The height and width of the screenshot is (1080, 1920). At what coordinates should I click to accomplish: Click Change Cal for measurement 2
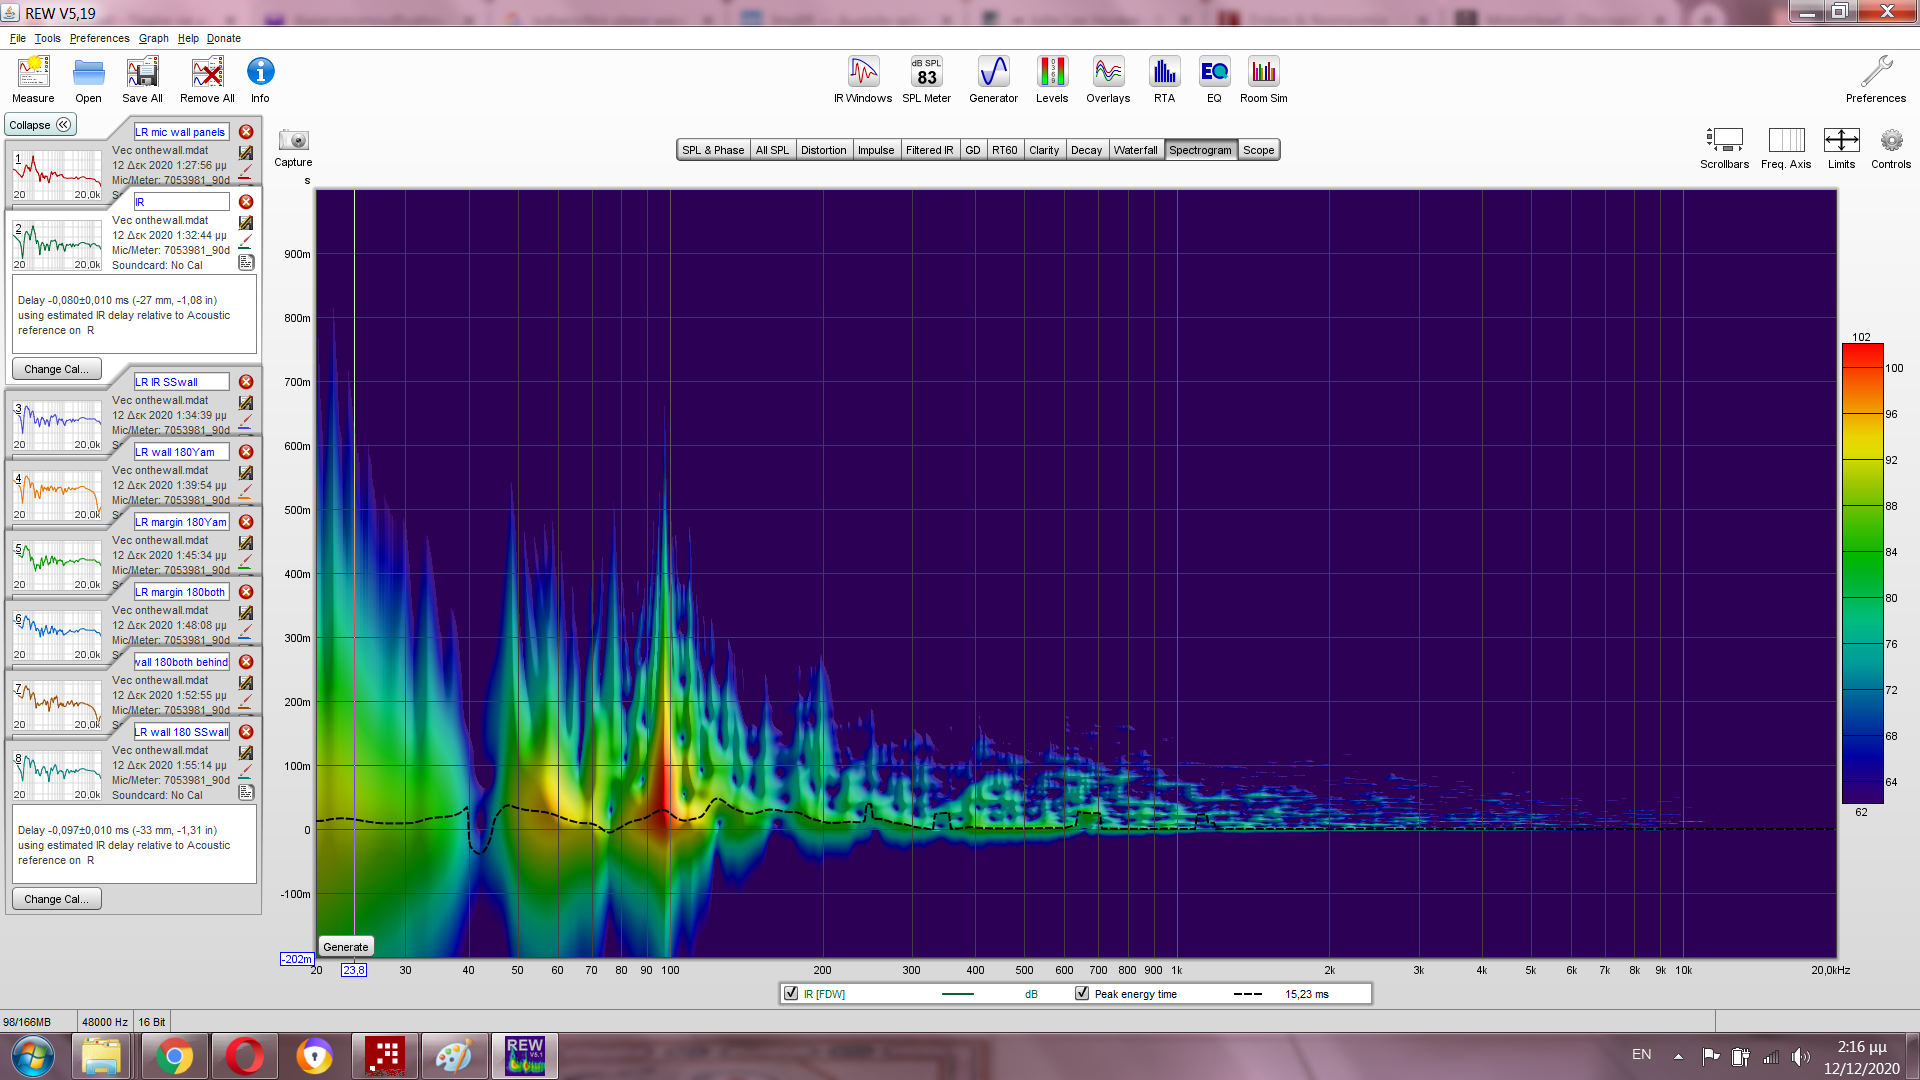56,369
